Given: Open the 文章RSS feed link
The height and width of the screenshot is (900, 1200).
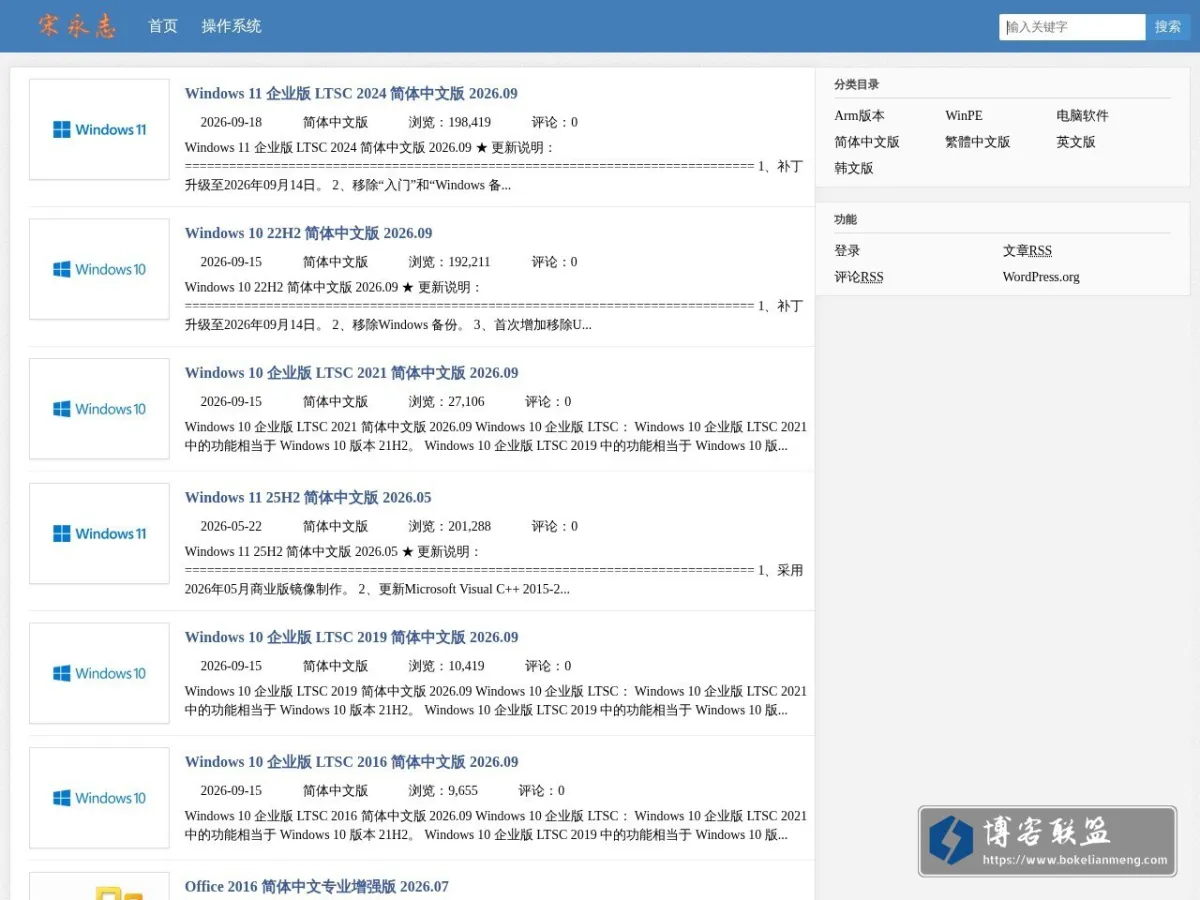Looking at the screenshot, I should point(1027,251).
